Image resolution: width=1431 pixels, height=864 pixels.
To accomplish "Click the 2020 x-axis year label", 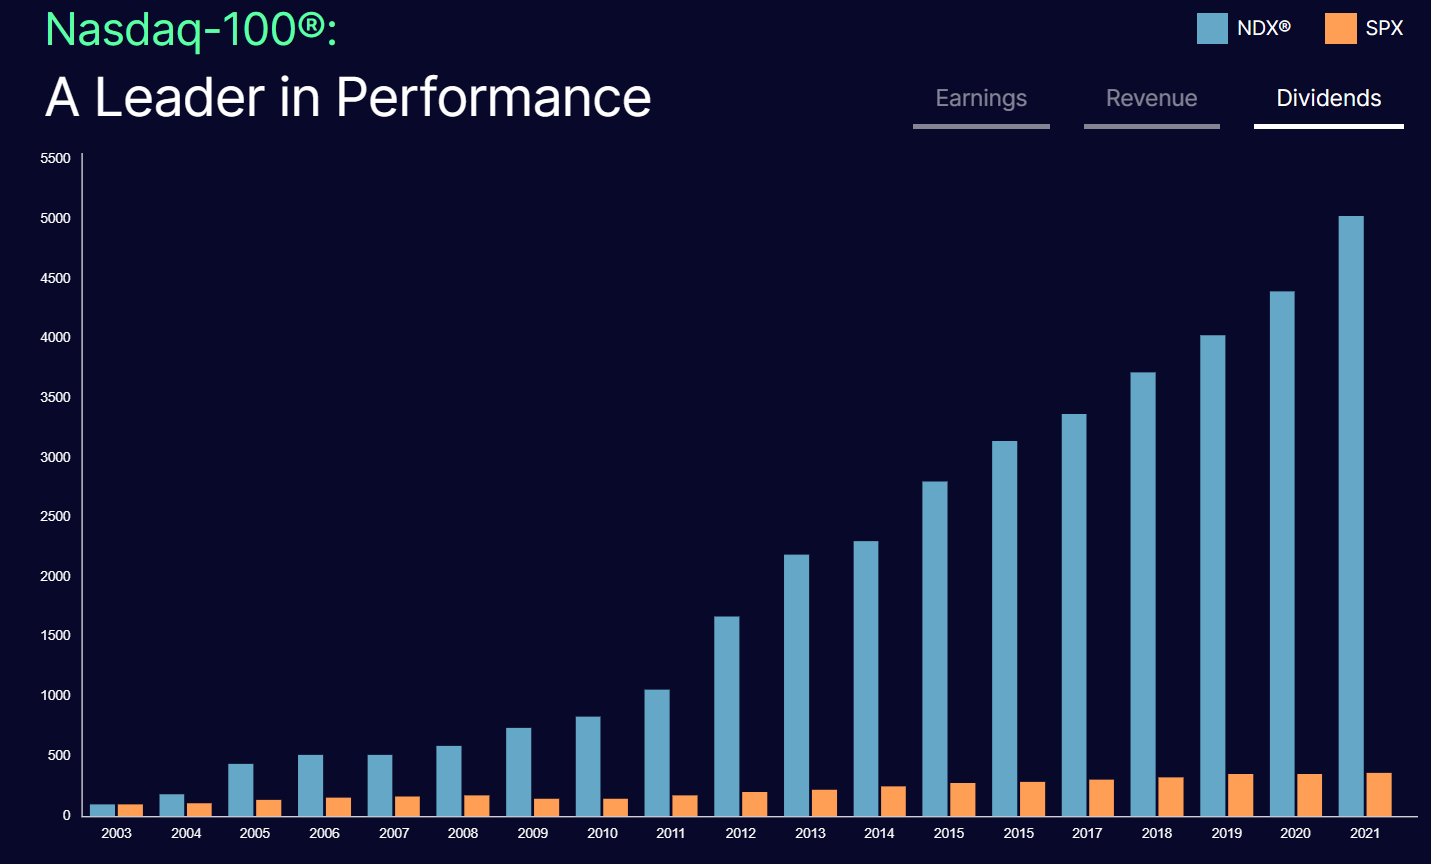I will (1295, 833).
